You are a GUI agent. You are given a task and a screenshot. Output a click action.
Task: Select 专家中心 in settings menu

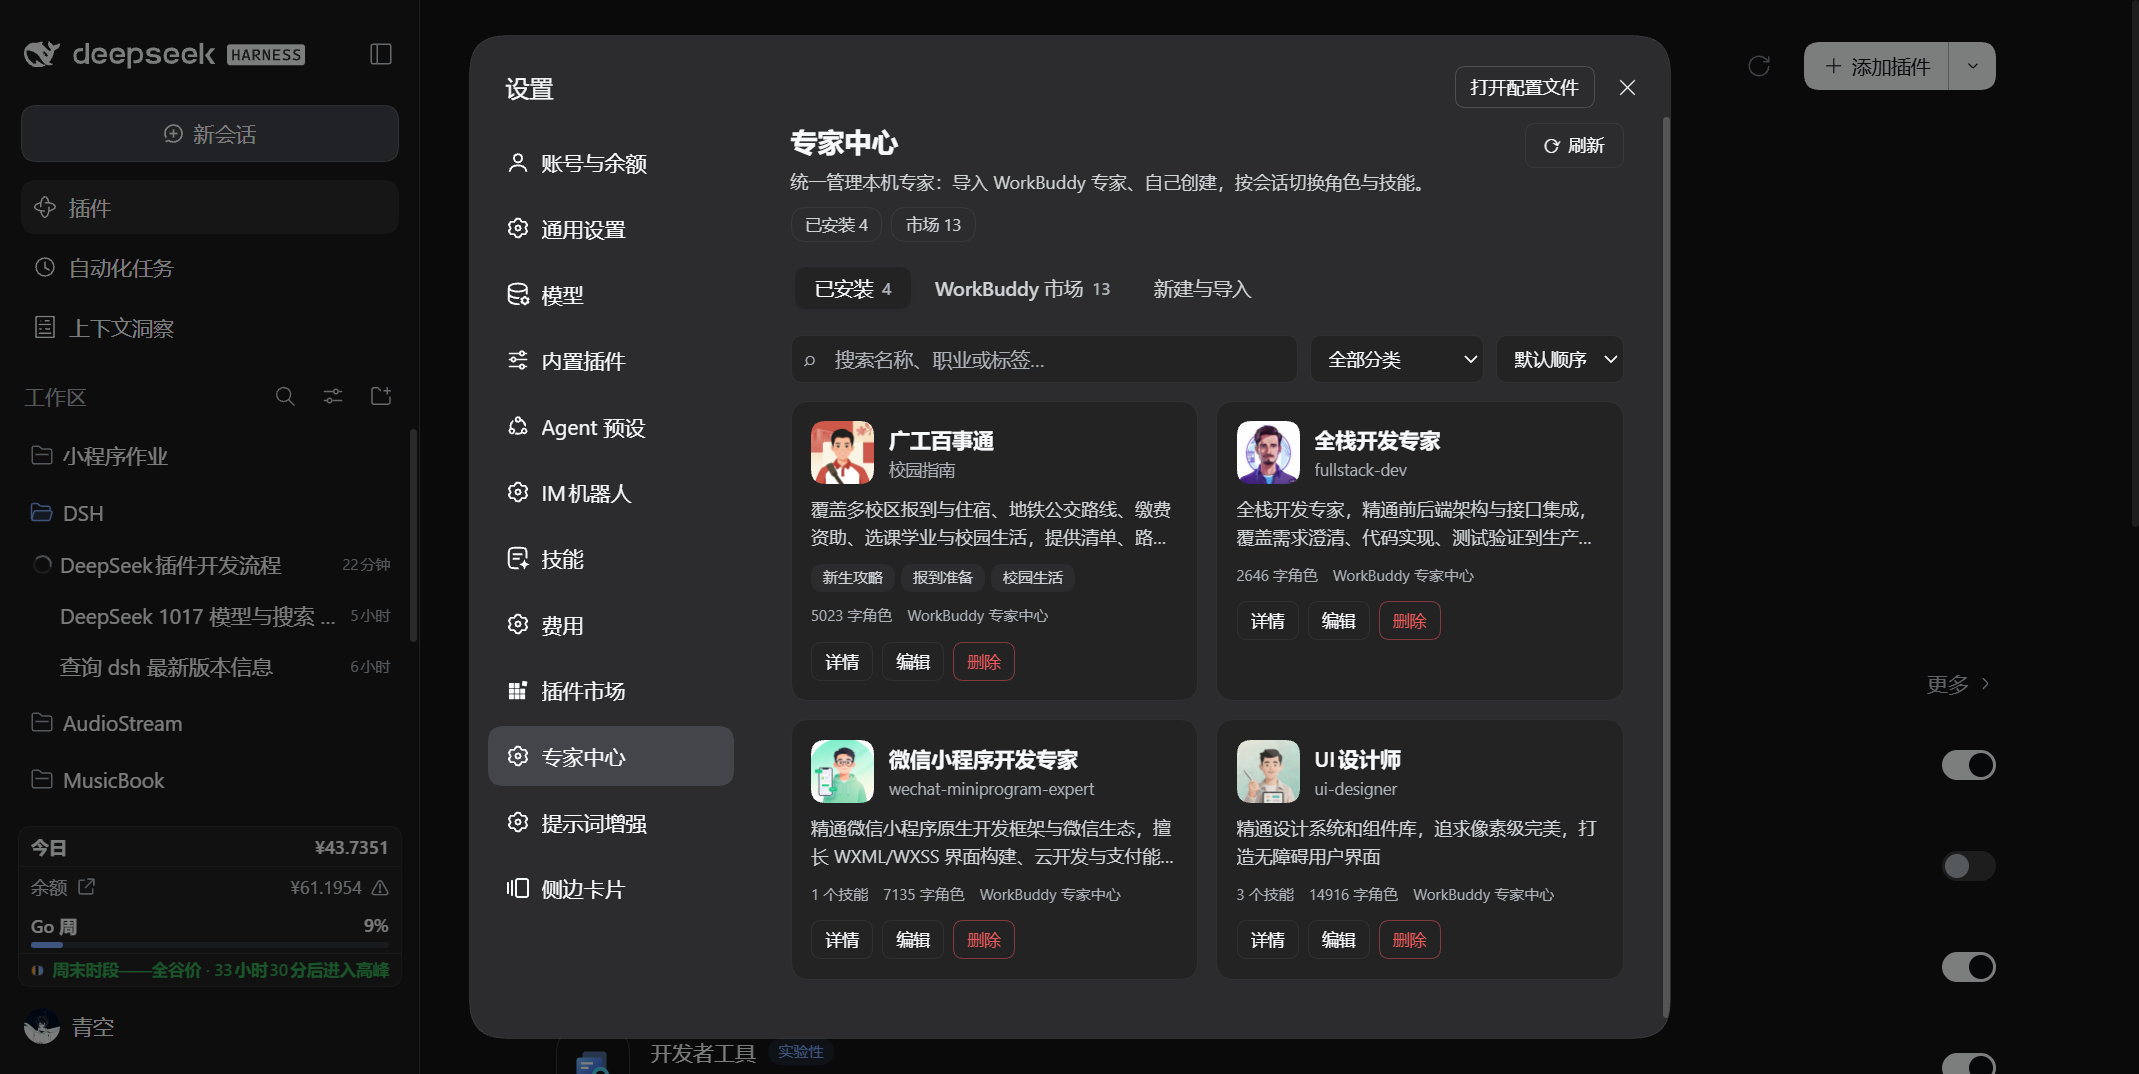[610, 757]
